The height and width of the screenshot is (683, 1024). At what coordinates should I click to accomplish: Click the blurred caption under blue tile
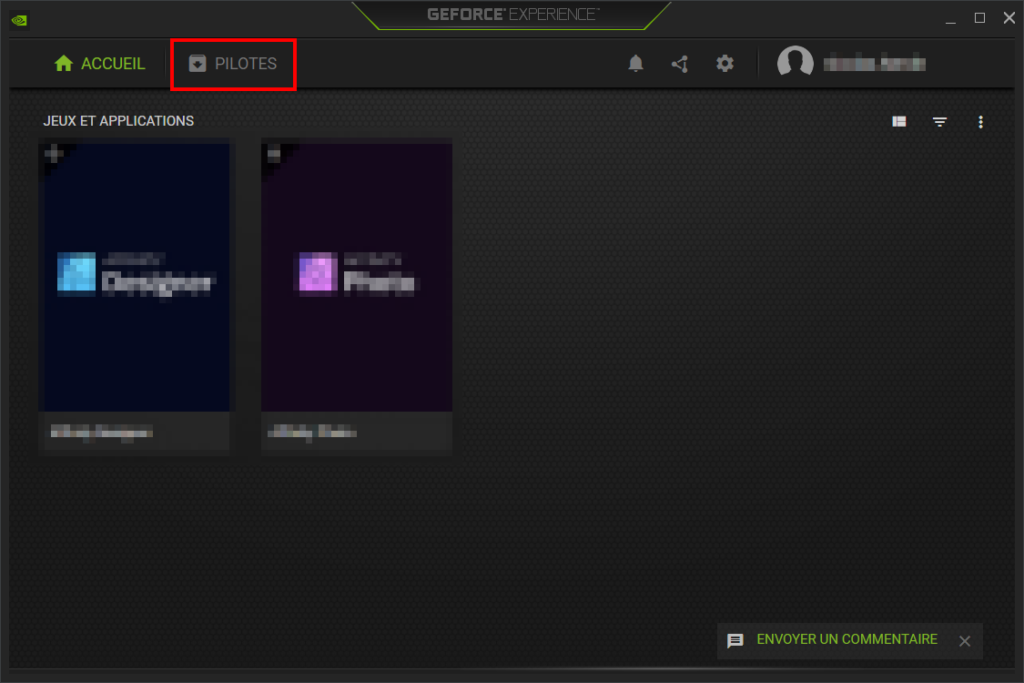[102, 432]
